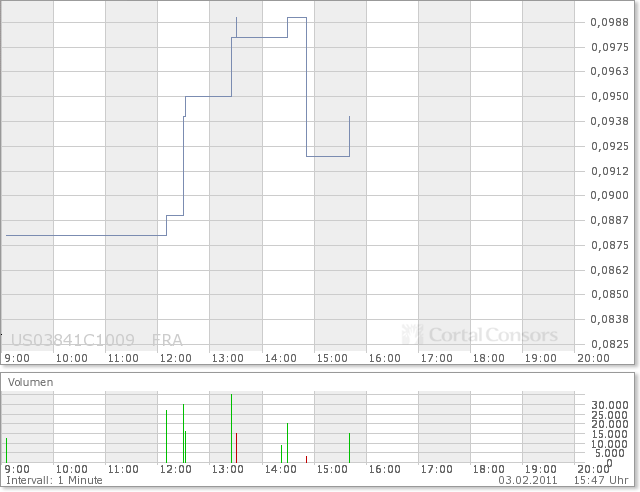
Task: Click the 0,0862 price axis label
Action: (609, 270)
